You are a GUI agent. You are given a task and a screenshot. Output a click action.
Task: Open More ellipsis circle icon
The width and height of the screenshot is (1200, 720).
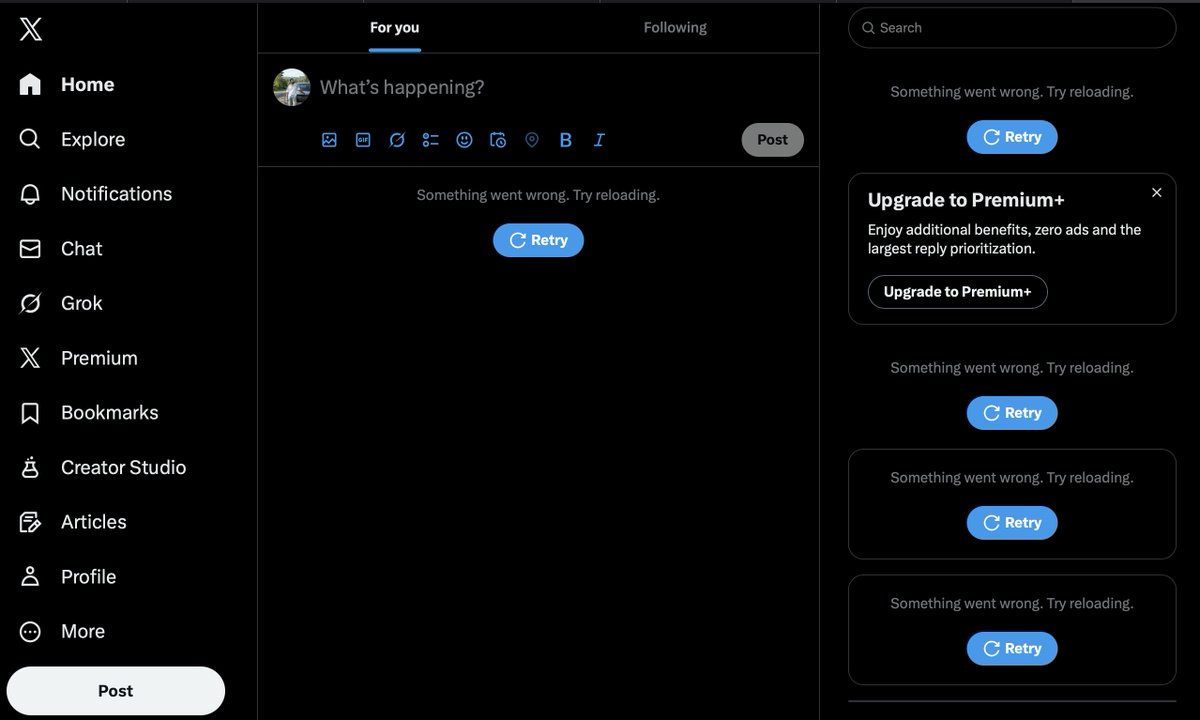(x=30, y=631)
